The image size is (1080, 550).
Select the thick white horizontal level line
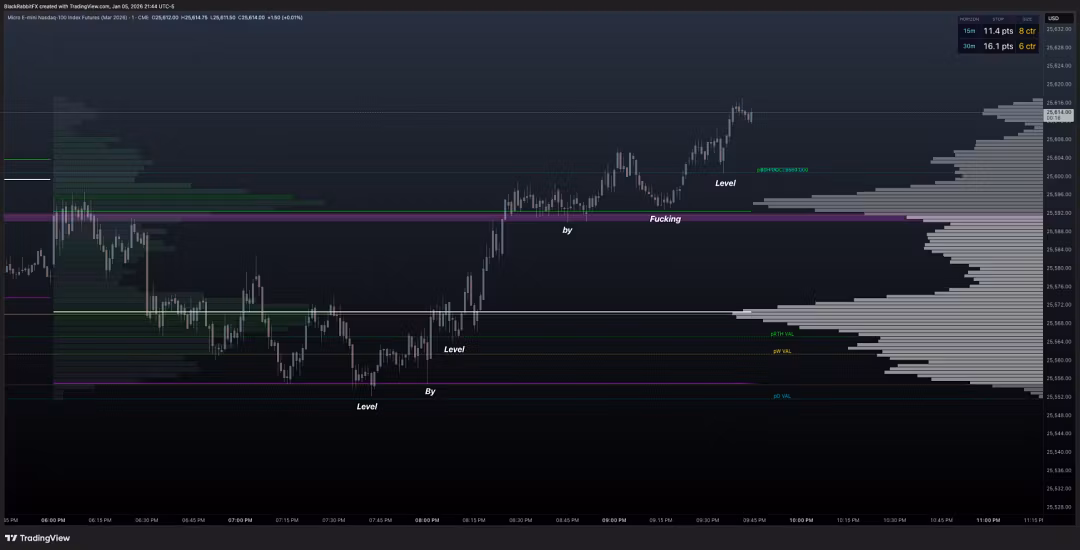[400, 312]
